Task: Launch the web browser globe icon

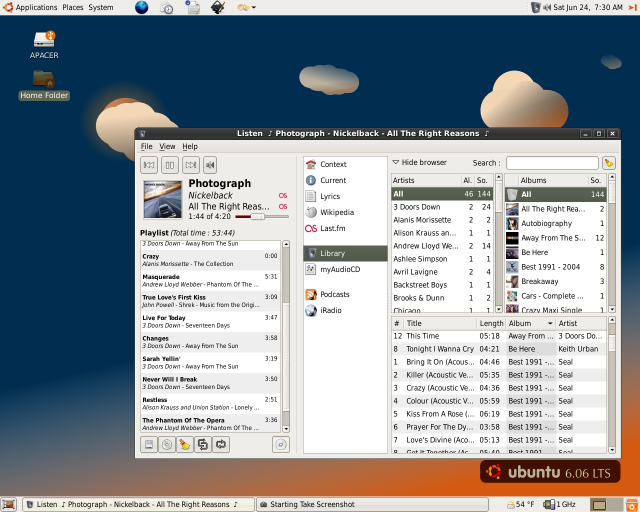Action: tap(142, 7)
